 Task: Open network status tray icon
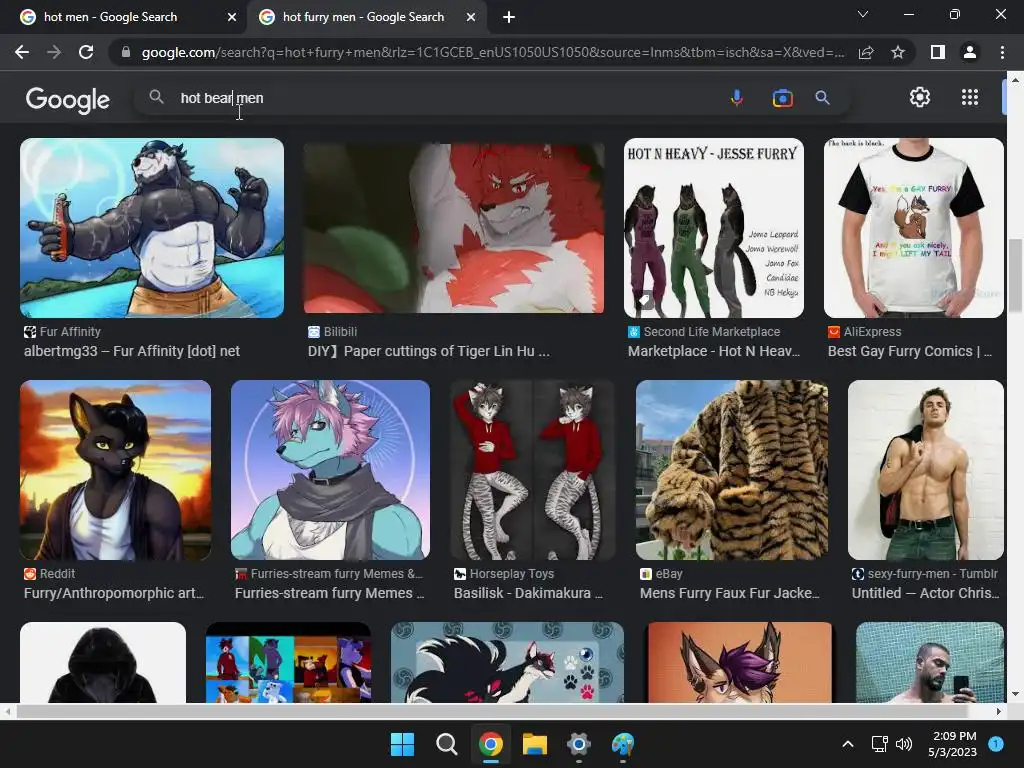tap(880, 744)
